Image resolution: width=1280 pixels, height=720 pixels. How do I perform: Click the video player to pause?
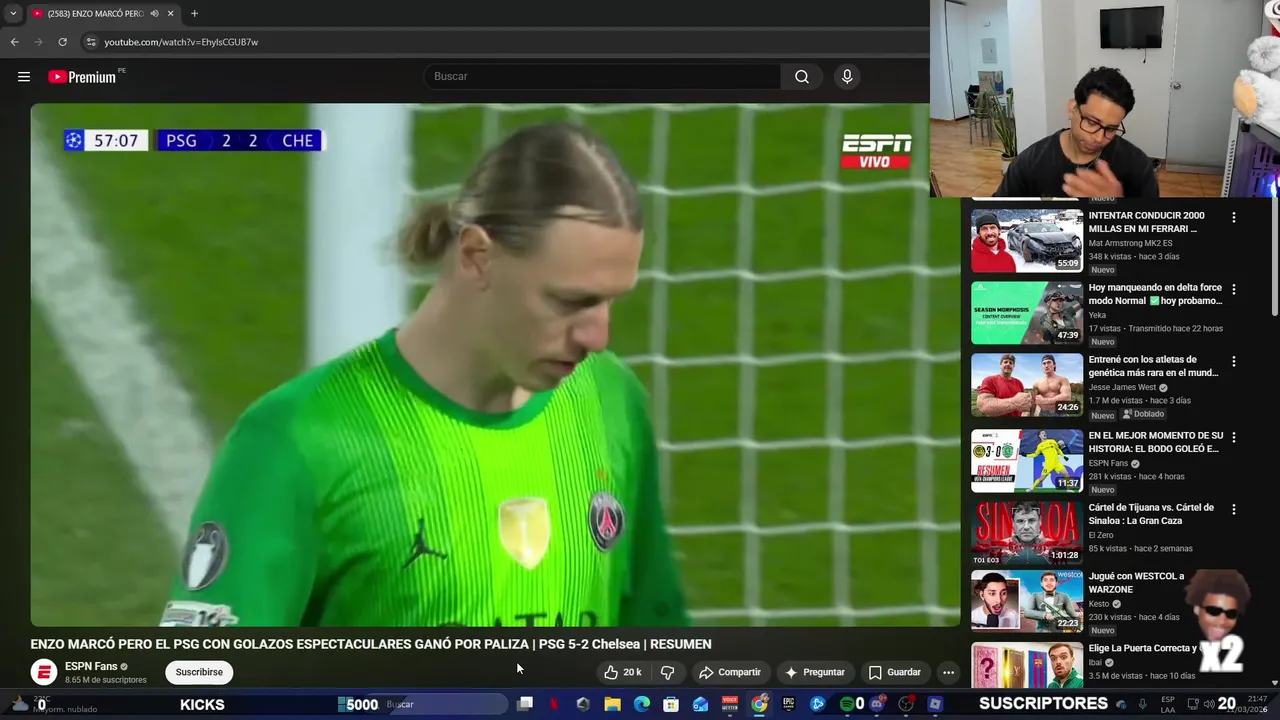[495, 365]
